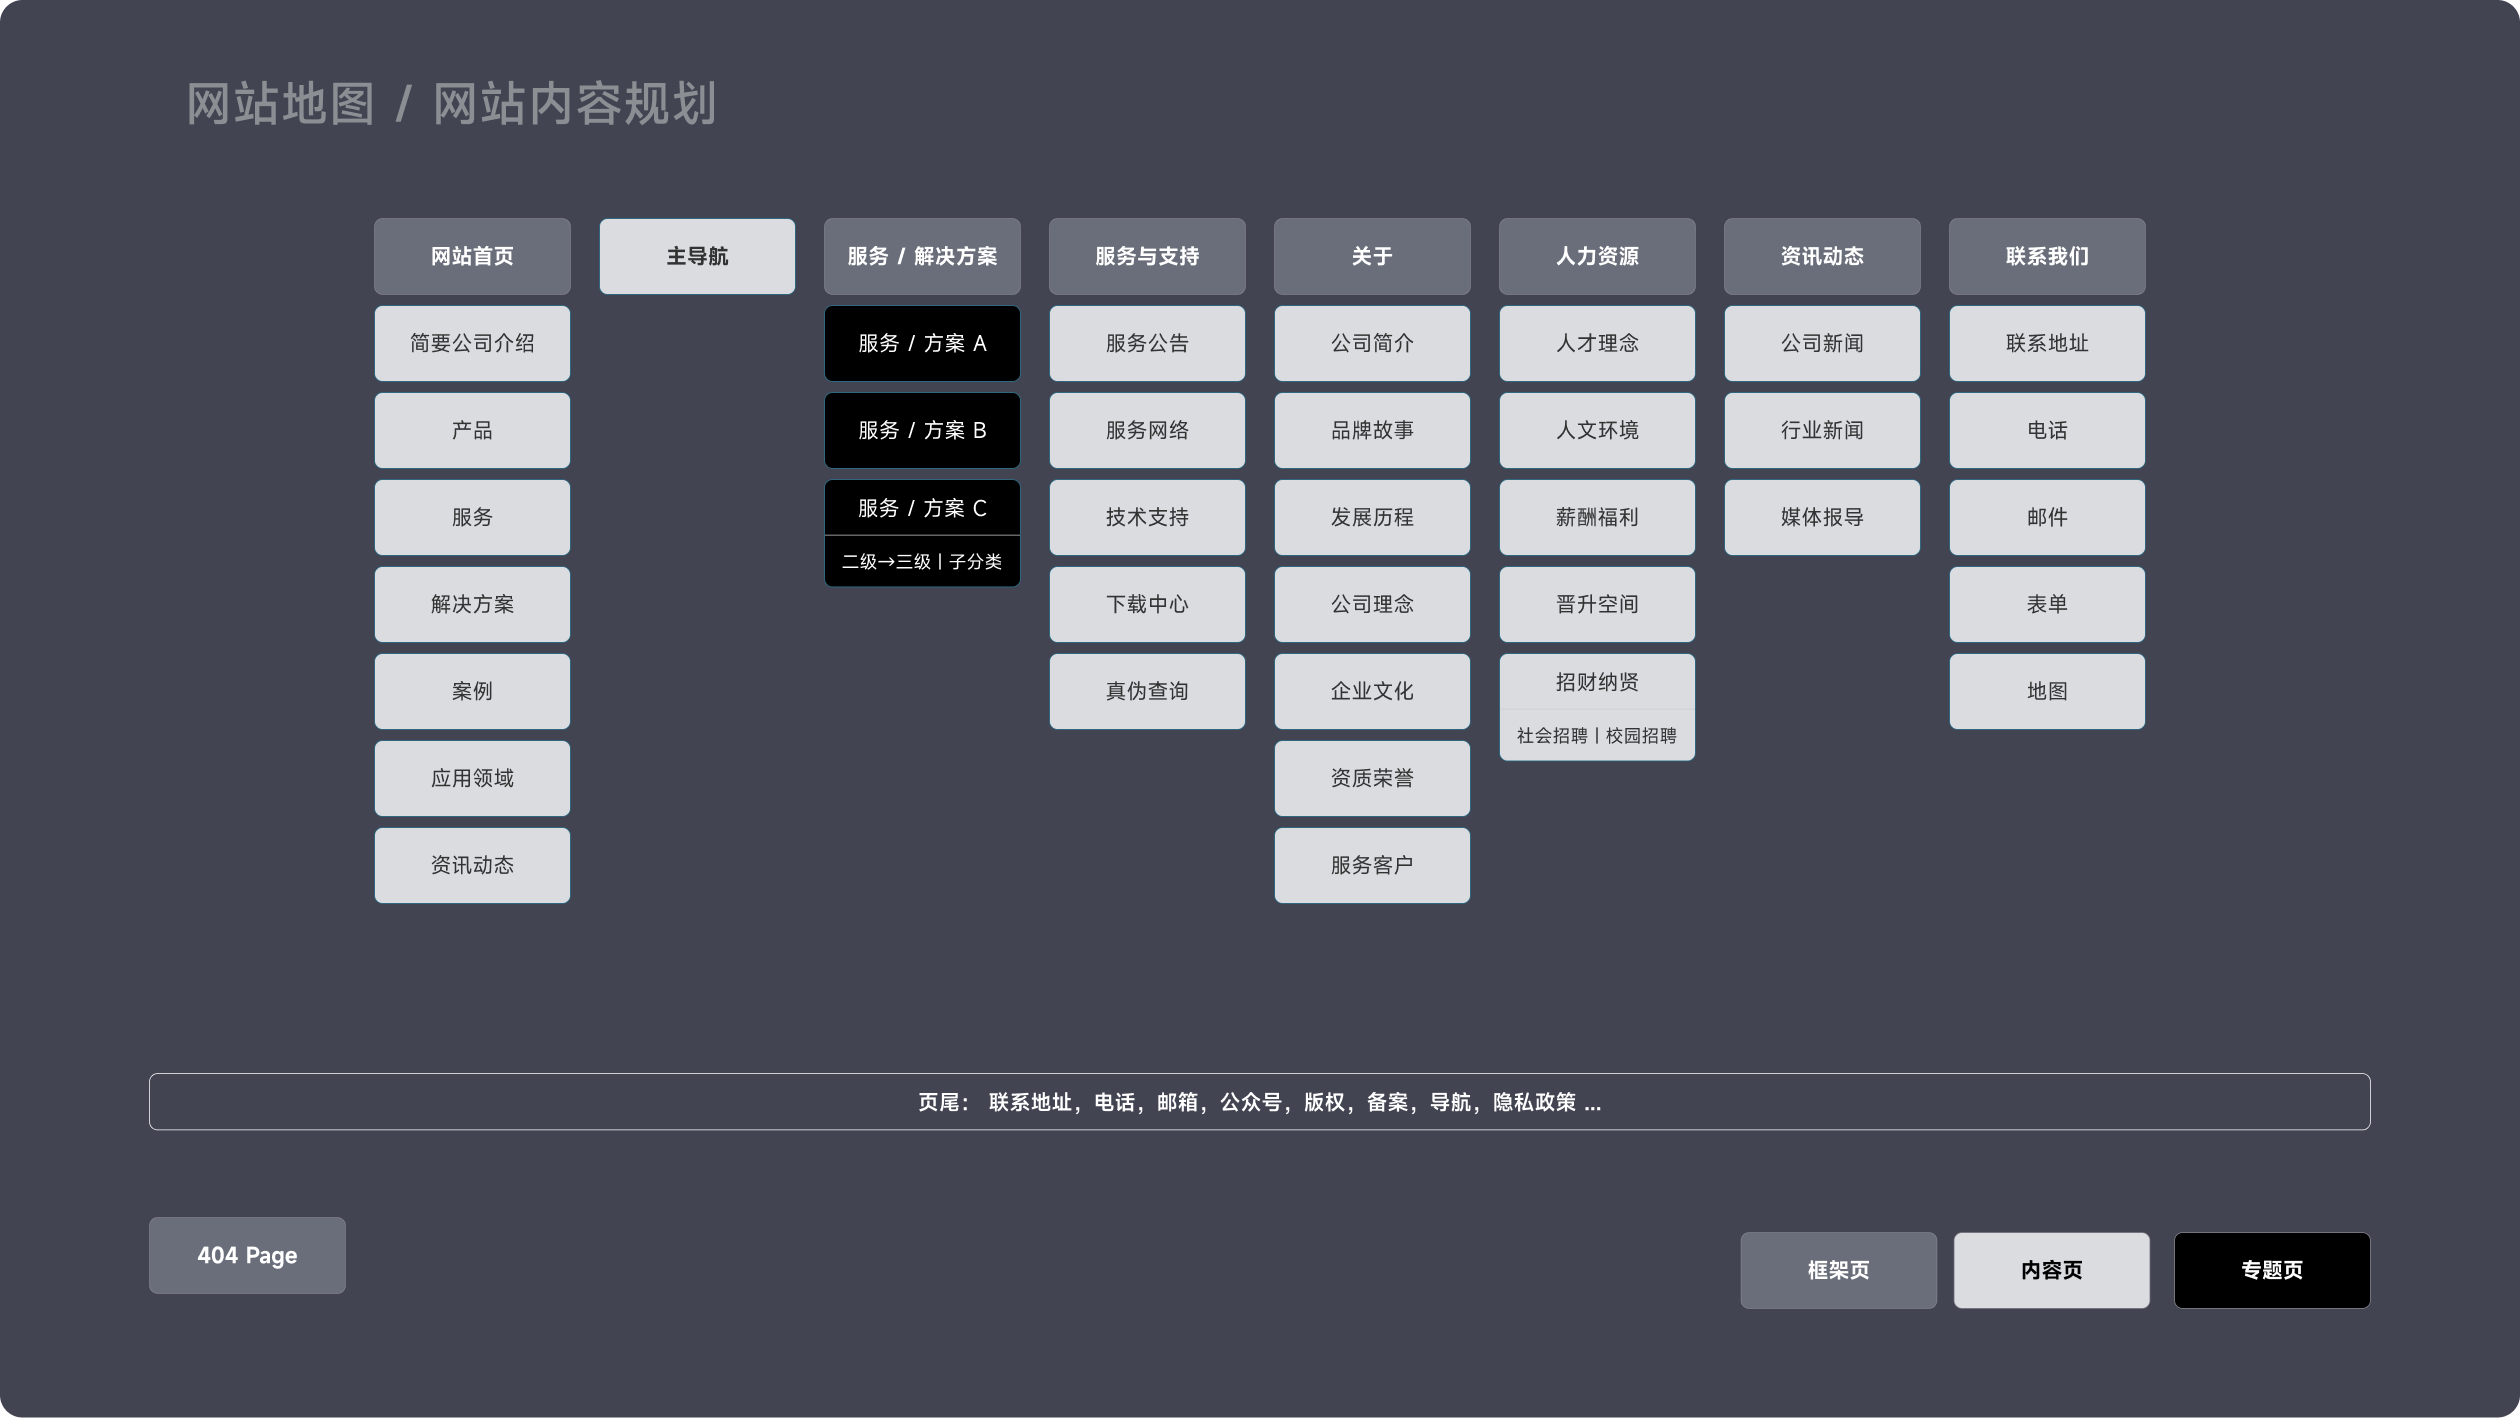Select the 框架页 legend box

[1838, 1270]
